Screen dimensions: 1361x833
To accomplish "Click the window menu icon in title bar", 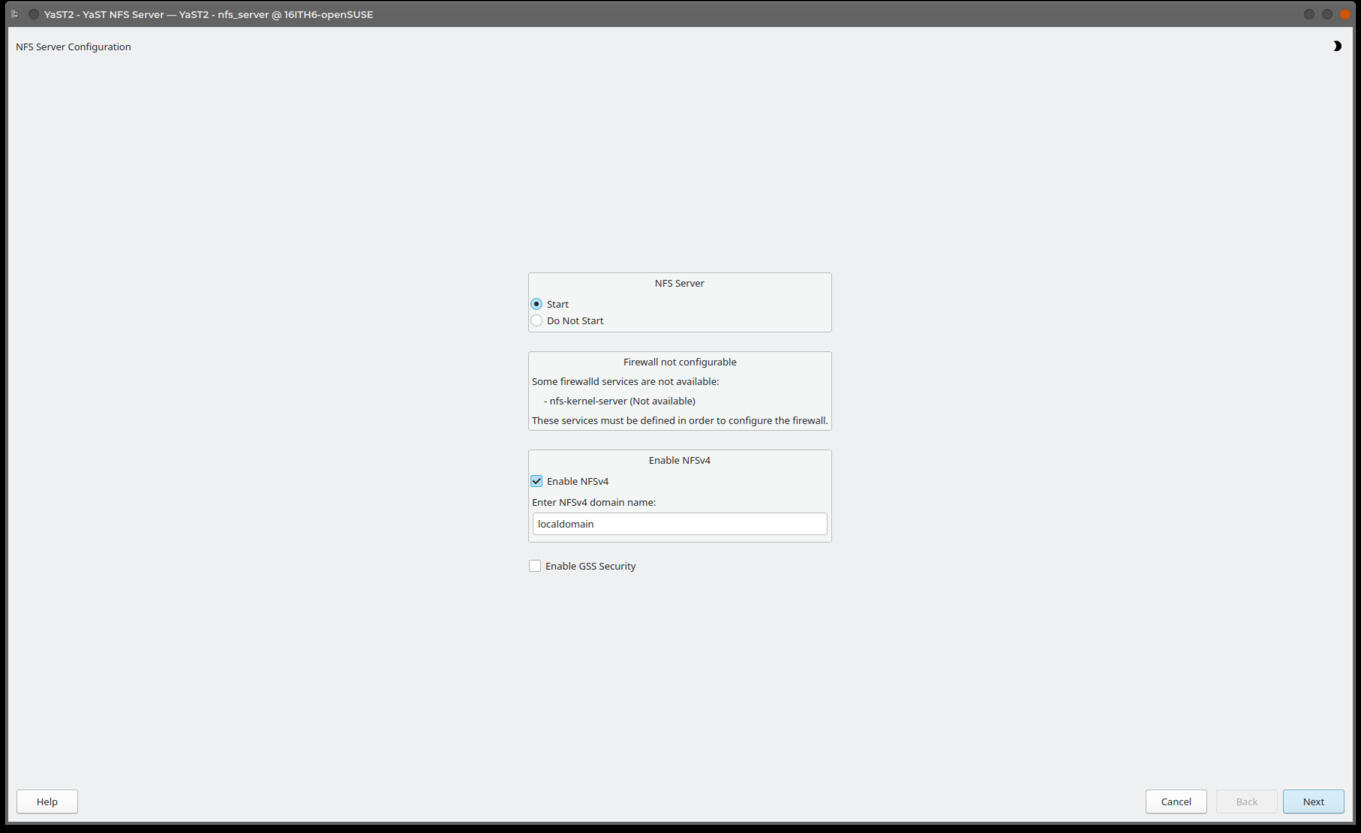I will click(x=14, y=14).
